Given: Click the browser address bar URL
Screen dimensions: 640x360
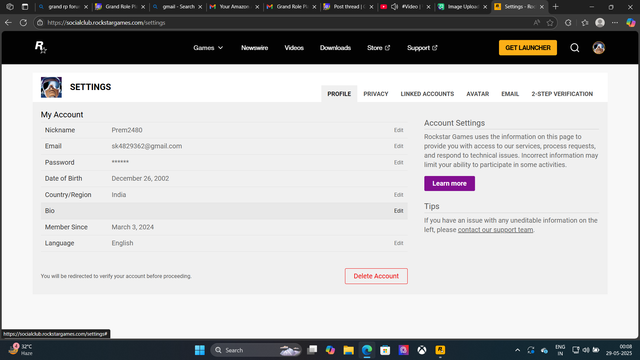Looking at the screenshot, I should click(x=106, y=22).
